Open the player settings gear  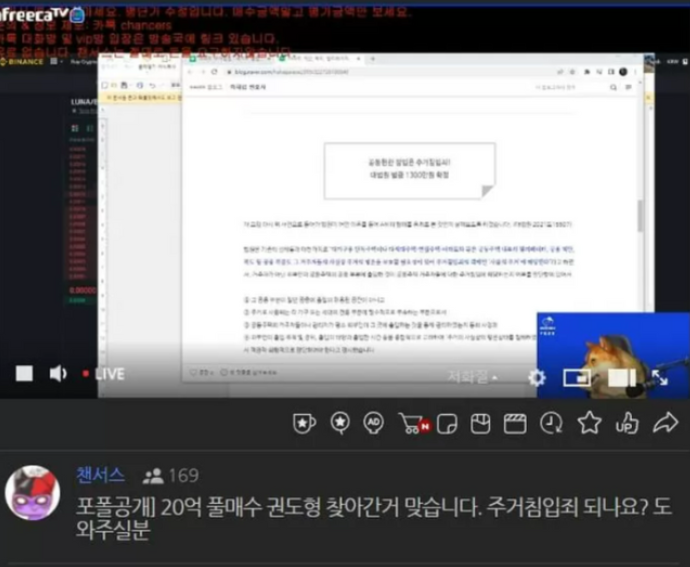(x=536, y=378)
